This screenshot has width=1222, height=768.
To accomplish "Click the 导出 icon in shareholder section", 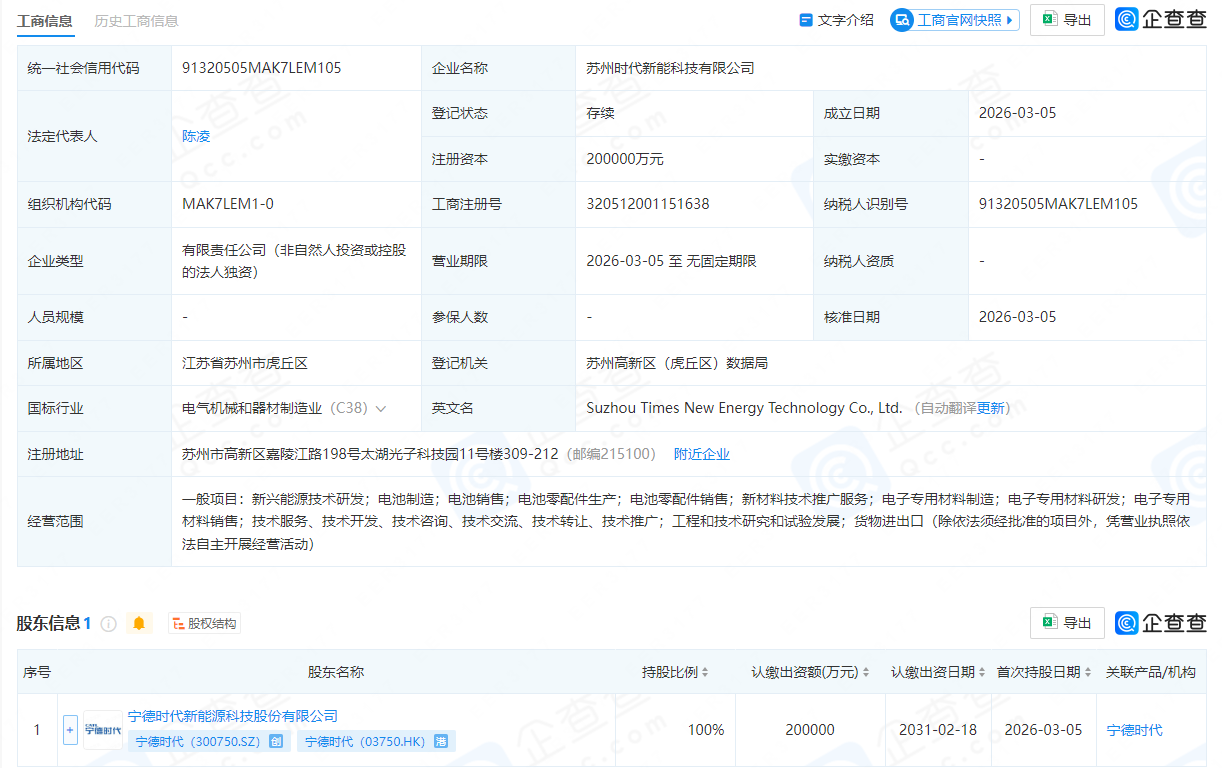I will (x=1053, y=622).
